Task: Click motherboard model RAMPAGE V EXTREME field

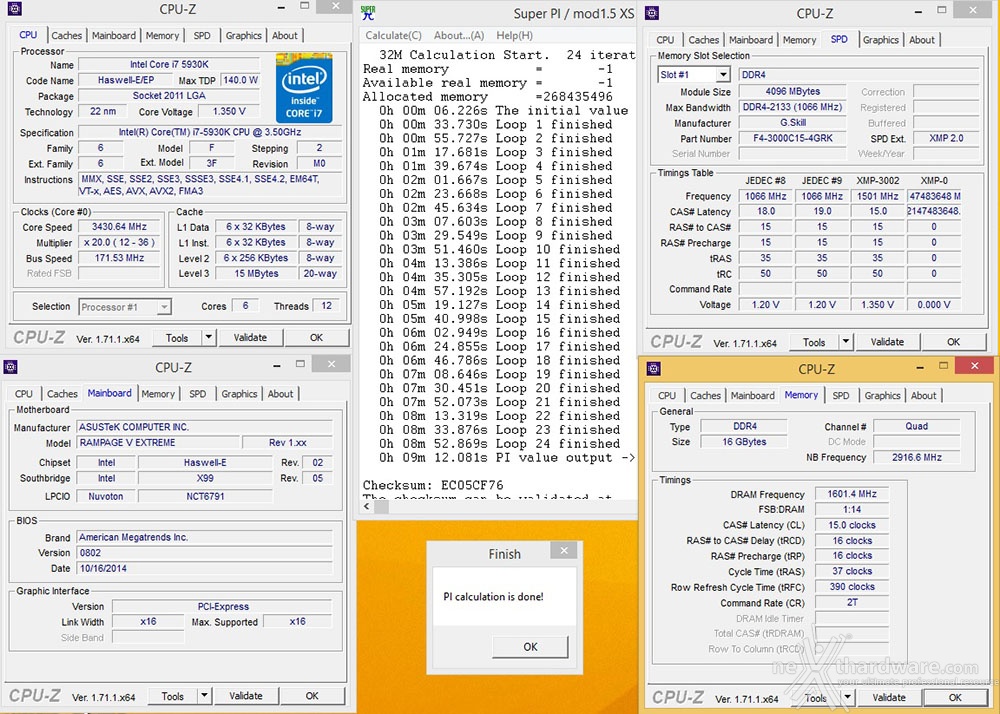Action: (x=158, y=442)
